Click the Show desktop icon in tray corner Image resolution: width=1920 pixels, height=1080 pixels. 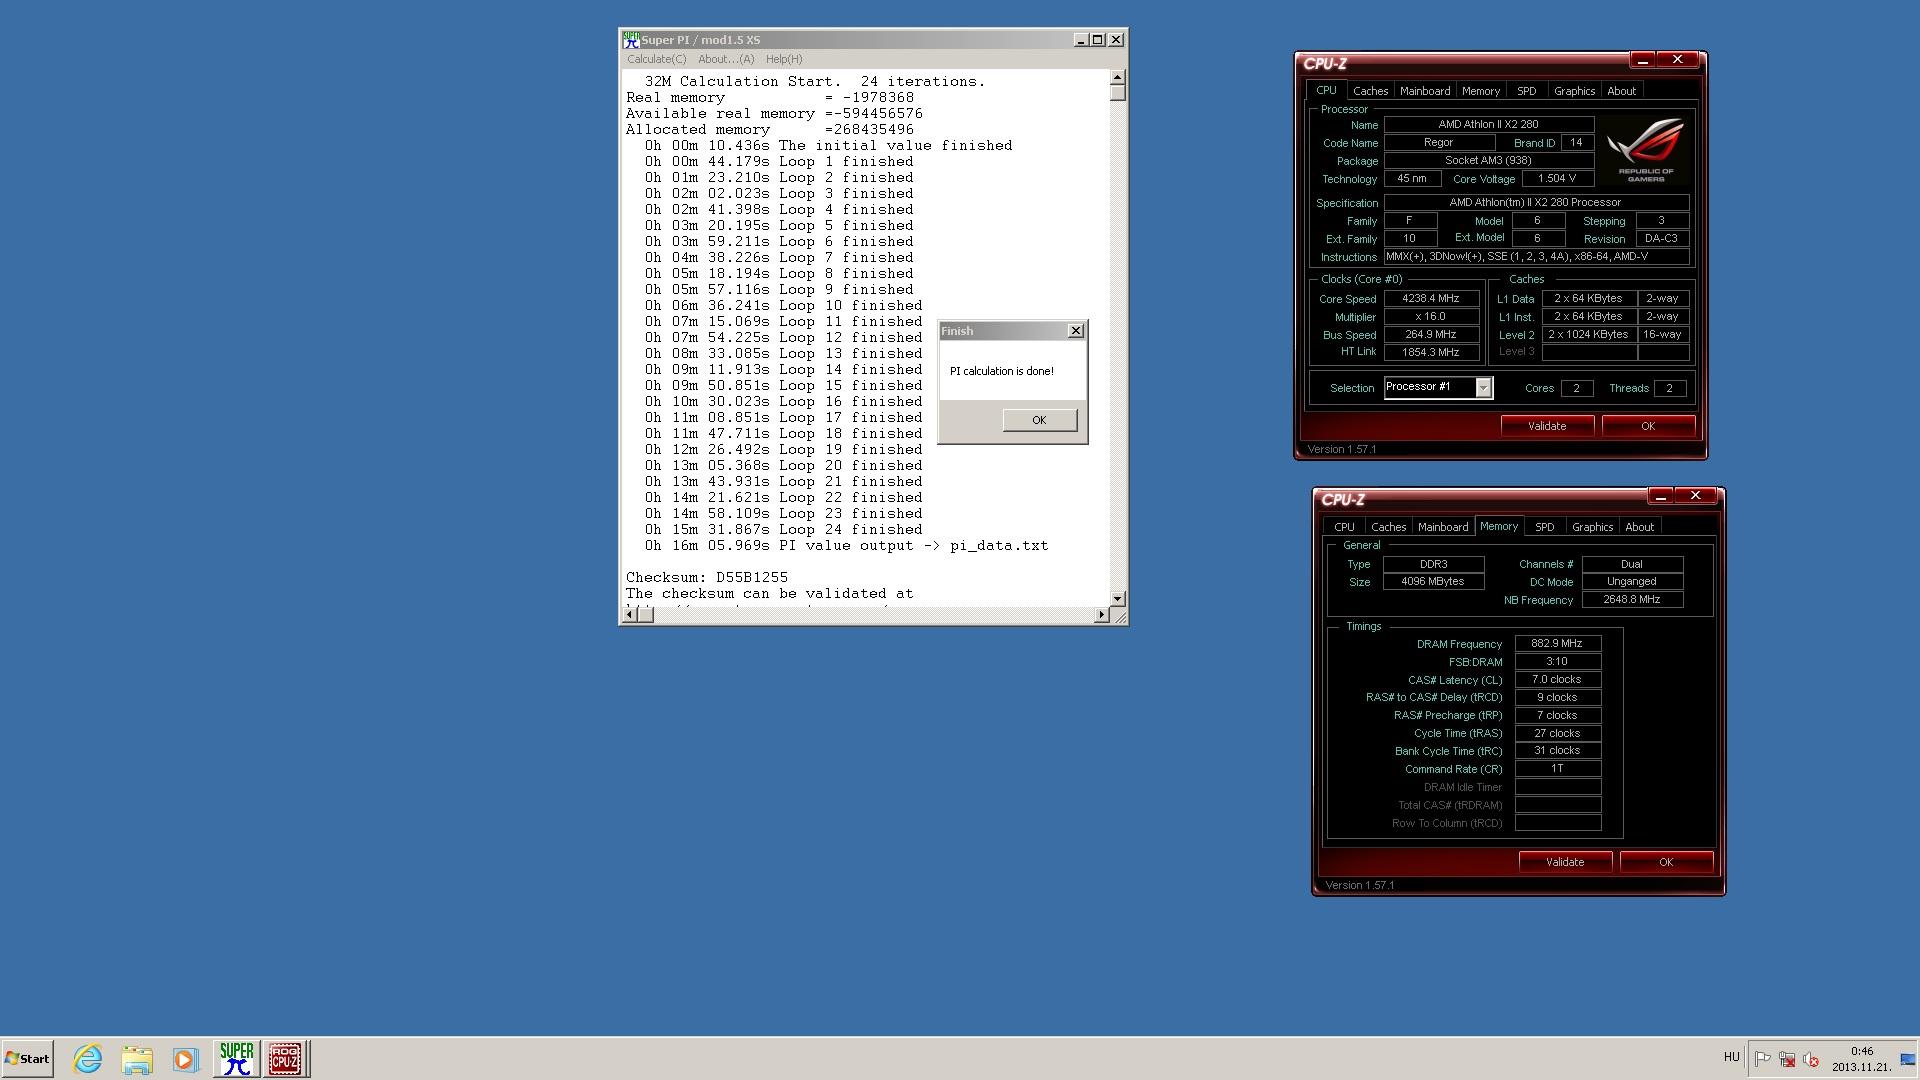1908,1059
